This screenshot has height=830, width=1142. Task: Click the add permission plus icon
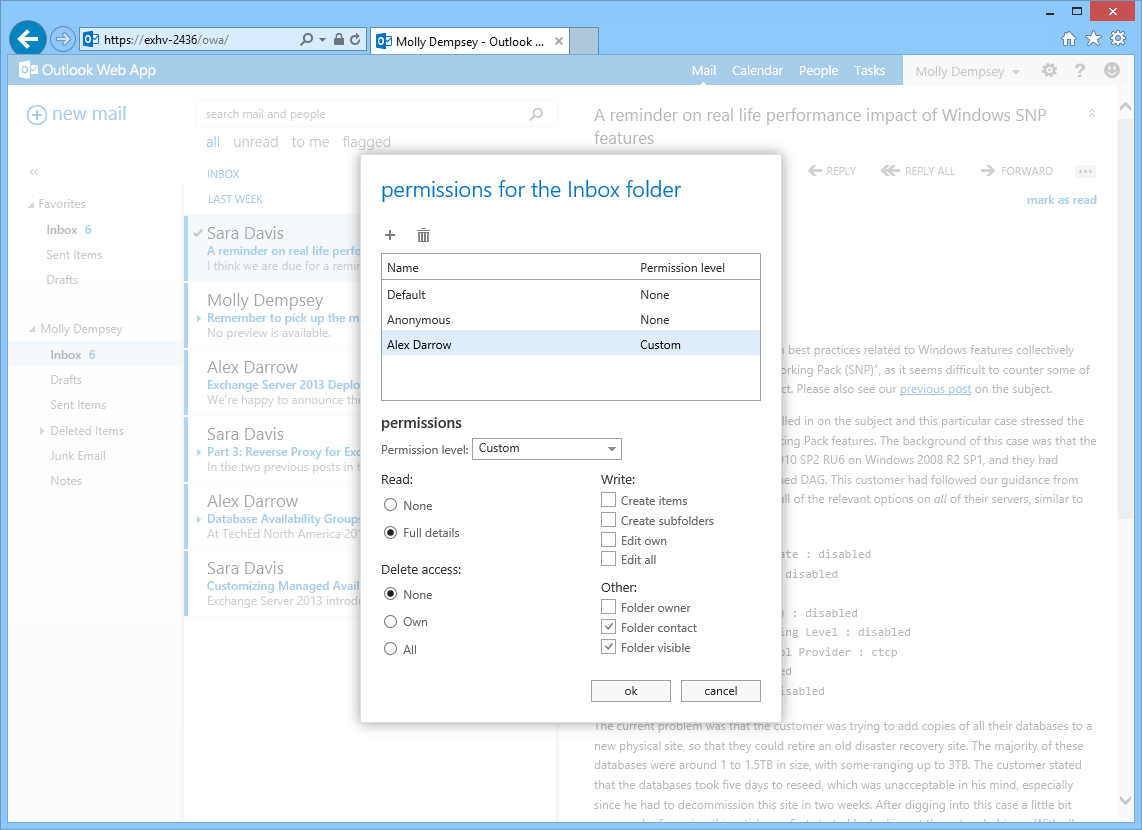(x=390, y=235)
